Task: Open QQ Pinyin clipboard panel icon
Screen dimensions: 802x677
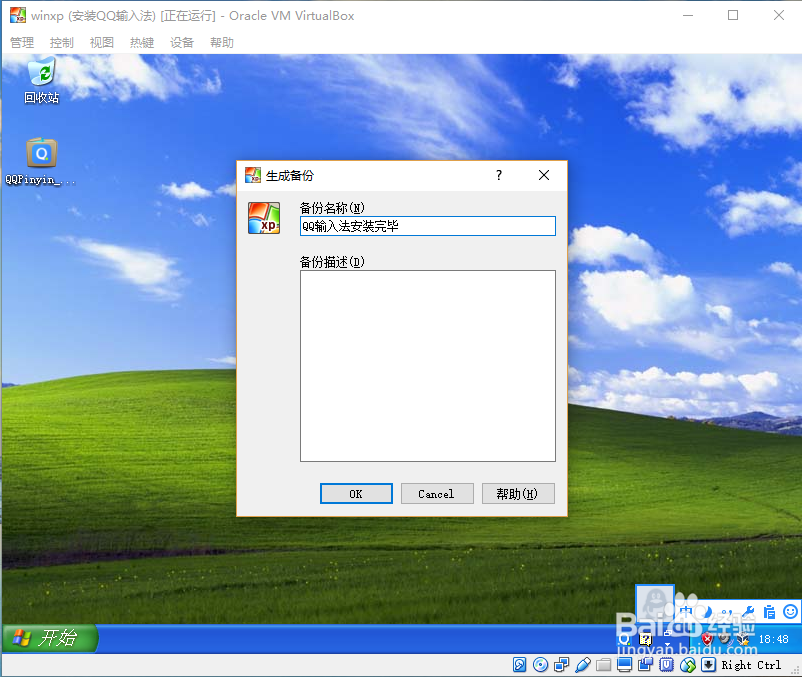Action: click(x=771, y=613)
